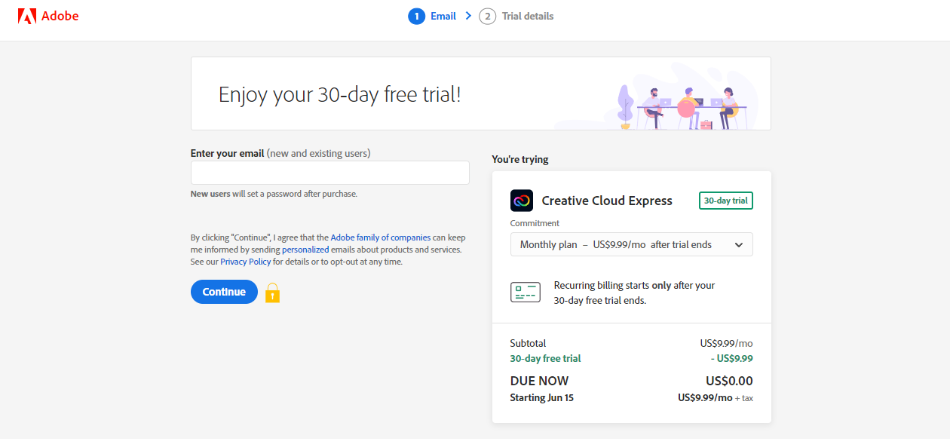Click the "Starting Jun 15" text
The width and height of the screenshot is (950, 439).
click(542, 398)
